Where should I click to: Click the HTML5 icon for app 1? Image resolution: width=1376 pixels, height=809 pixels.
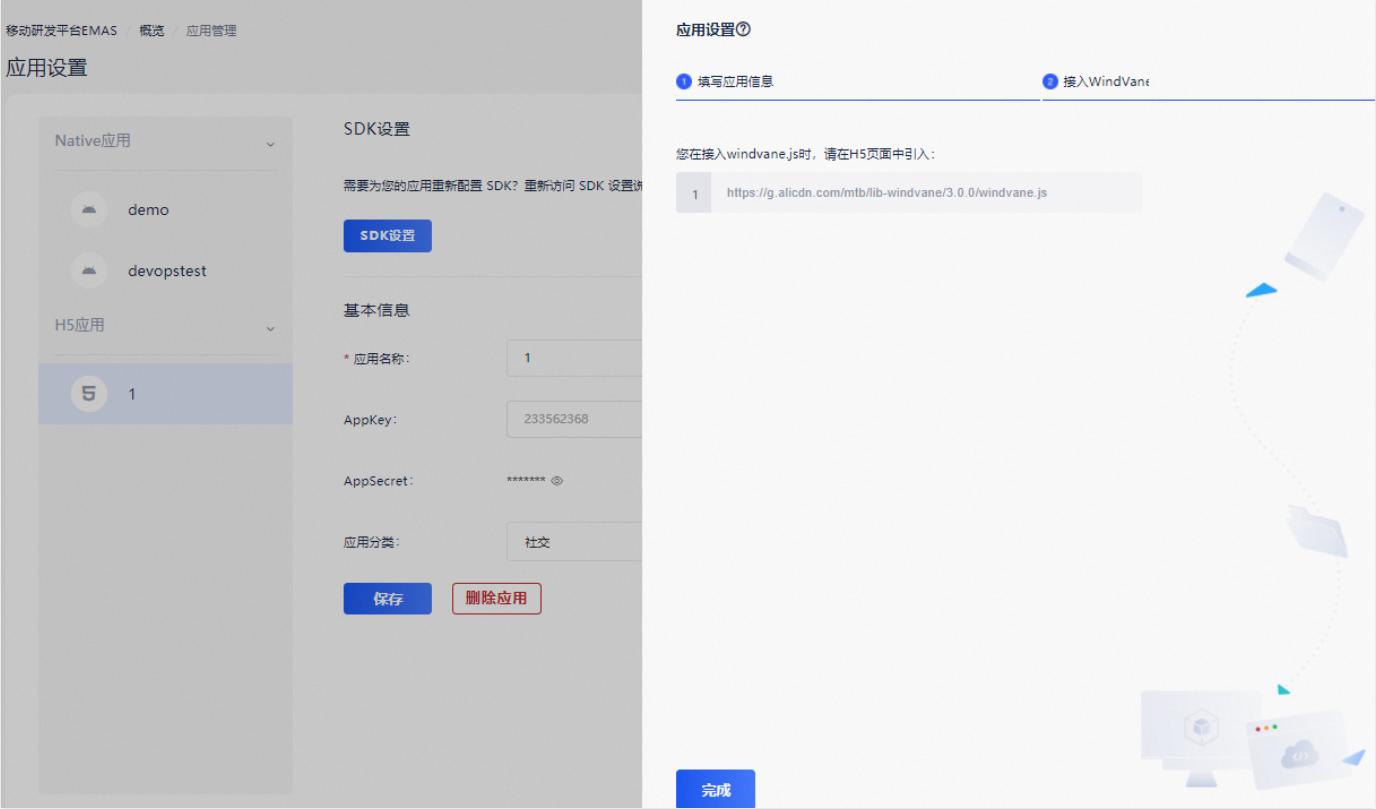(x=90, y=394)
